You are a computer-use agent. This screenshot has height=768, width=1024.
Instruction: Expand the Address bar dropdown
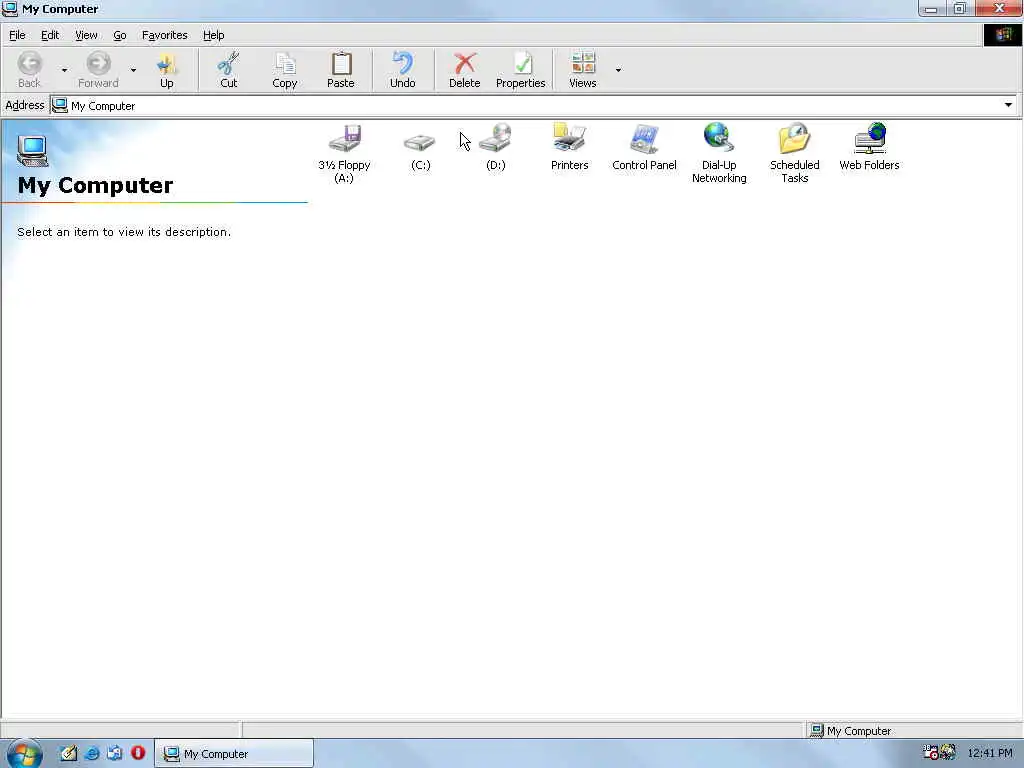[x=1008, y=105]
